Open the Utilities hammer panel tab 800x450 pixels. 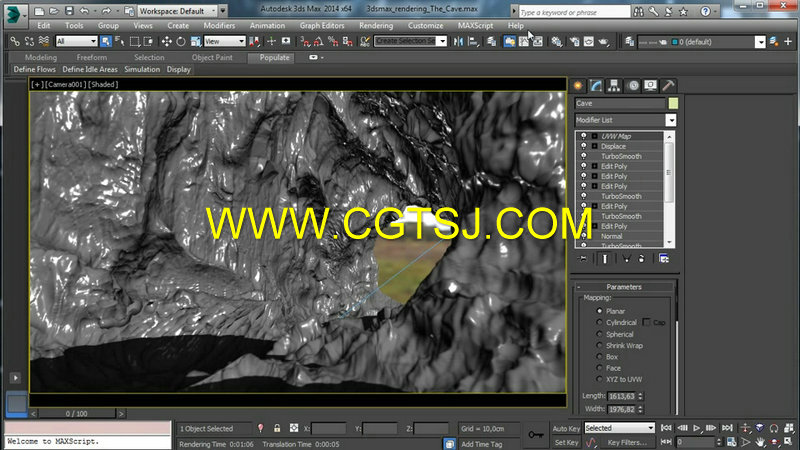668,86
